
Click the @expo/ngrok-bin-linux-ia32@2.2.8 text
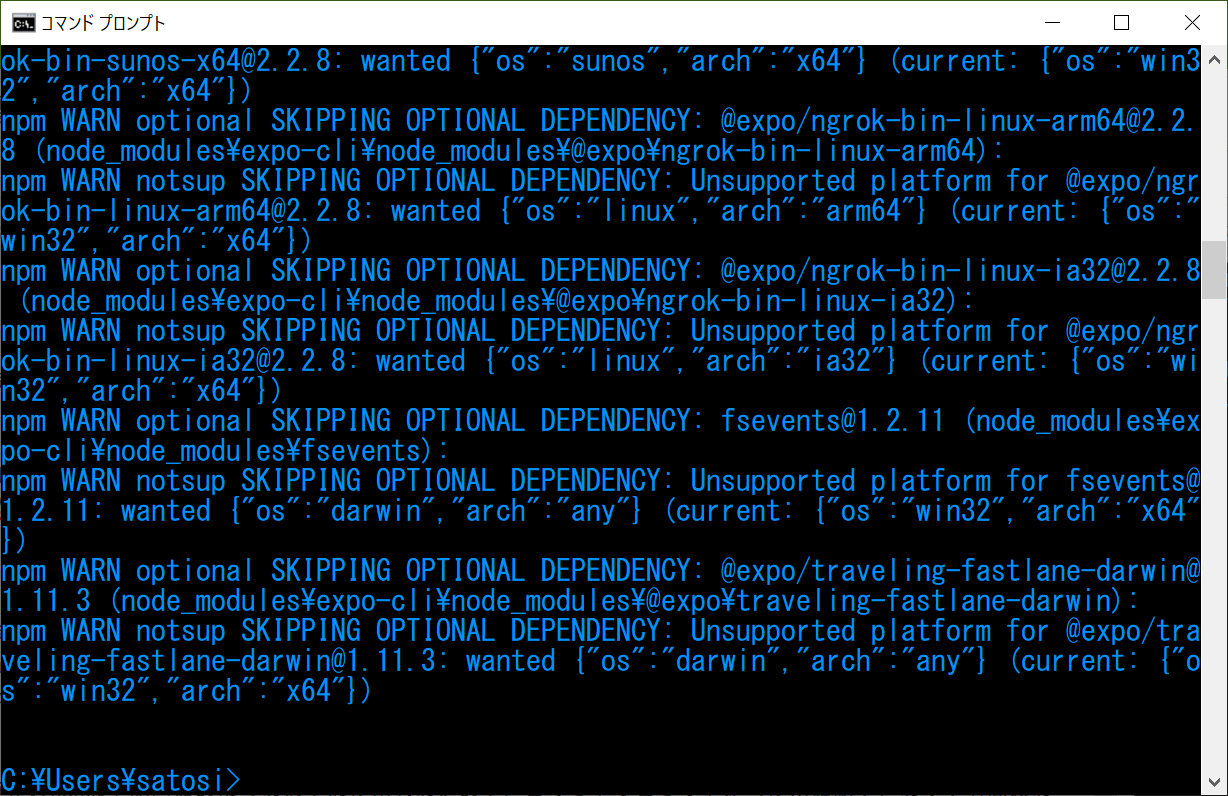click(960, 271)
